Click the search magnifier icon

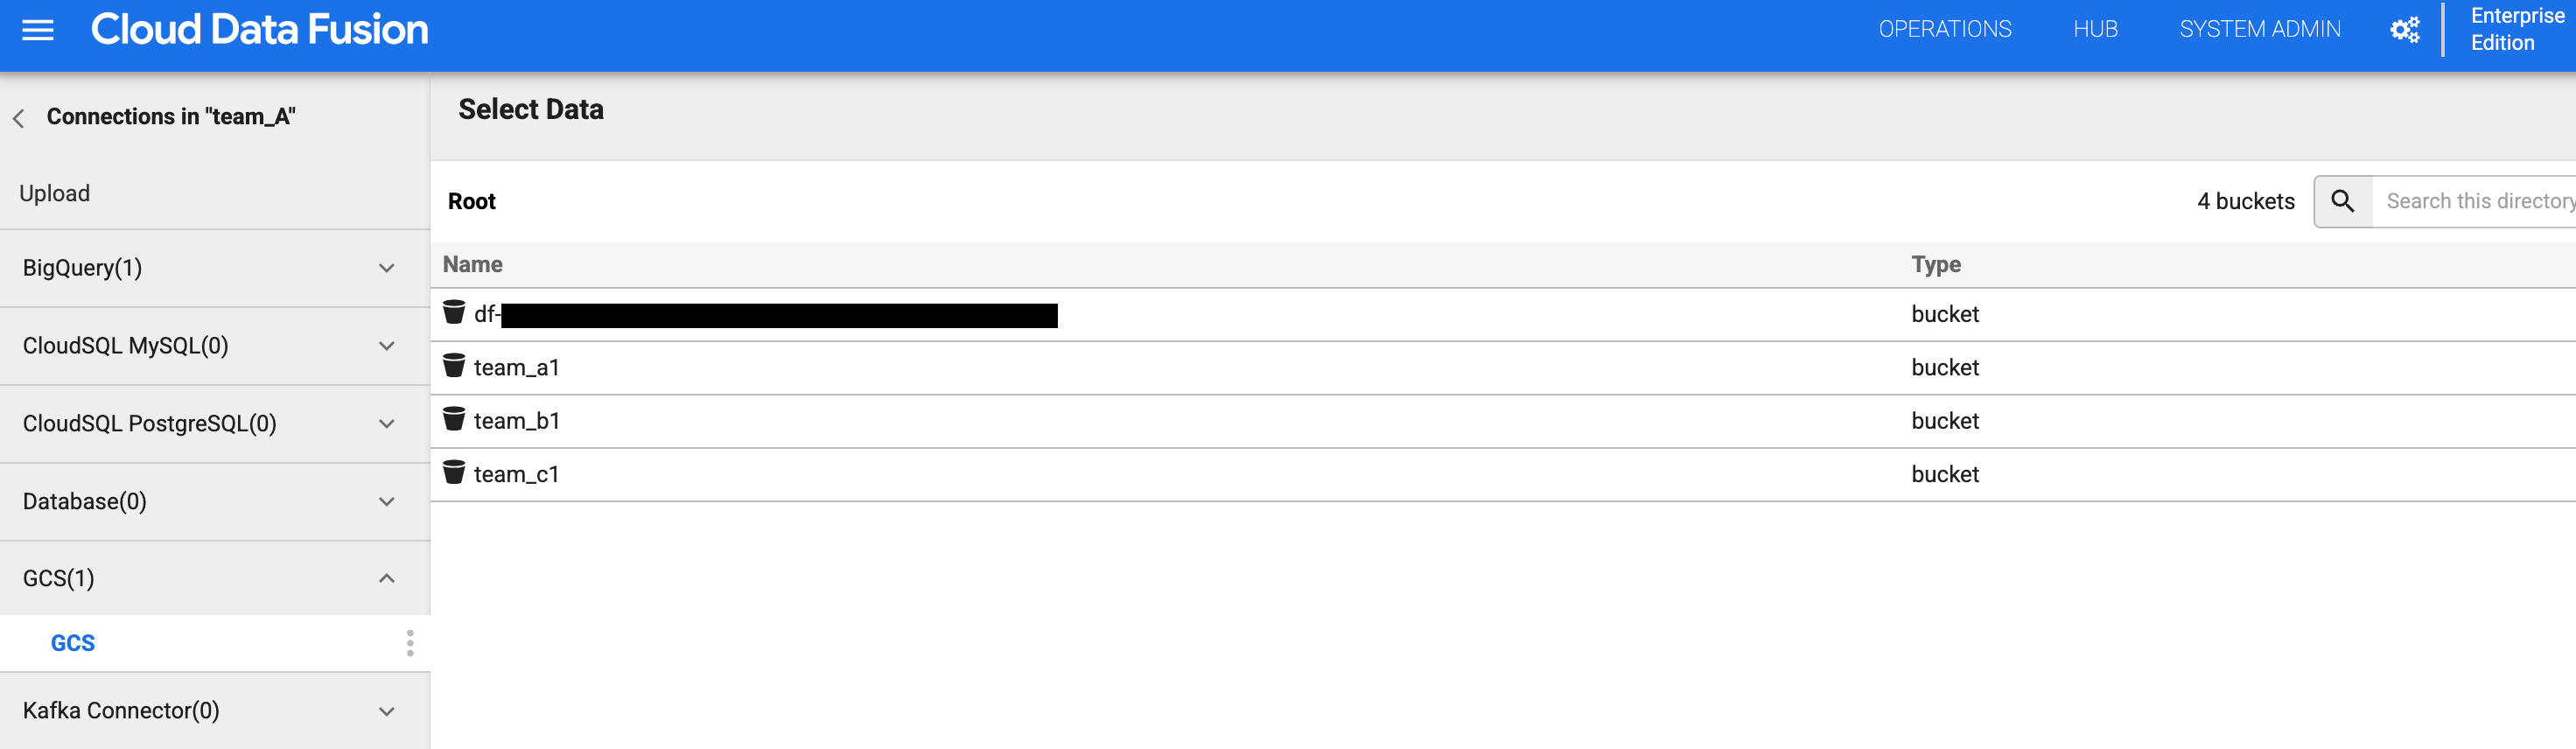[2342, 201]
